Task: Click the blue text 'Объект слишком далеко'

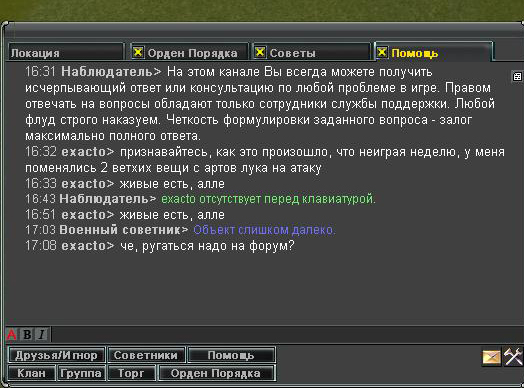Action: [264, 230]
